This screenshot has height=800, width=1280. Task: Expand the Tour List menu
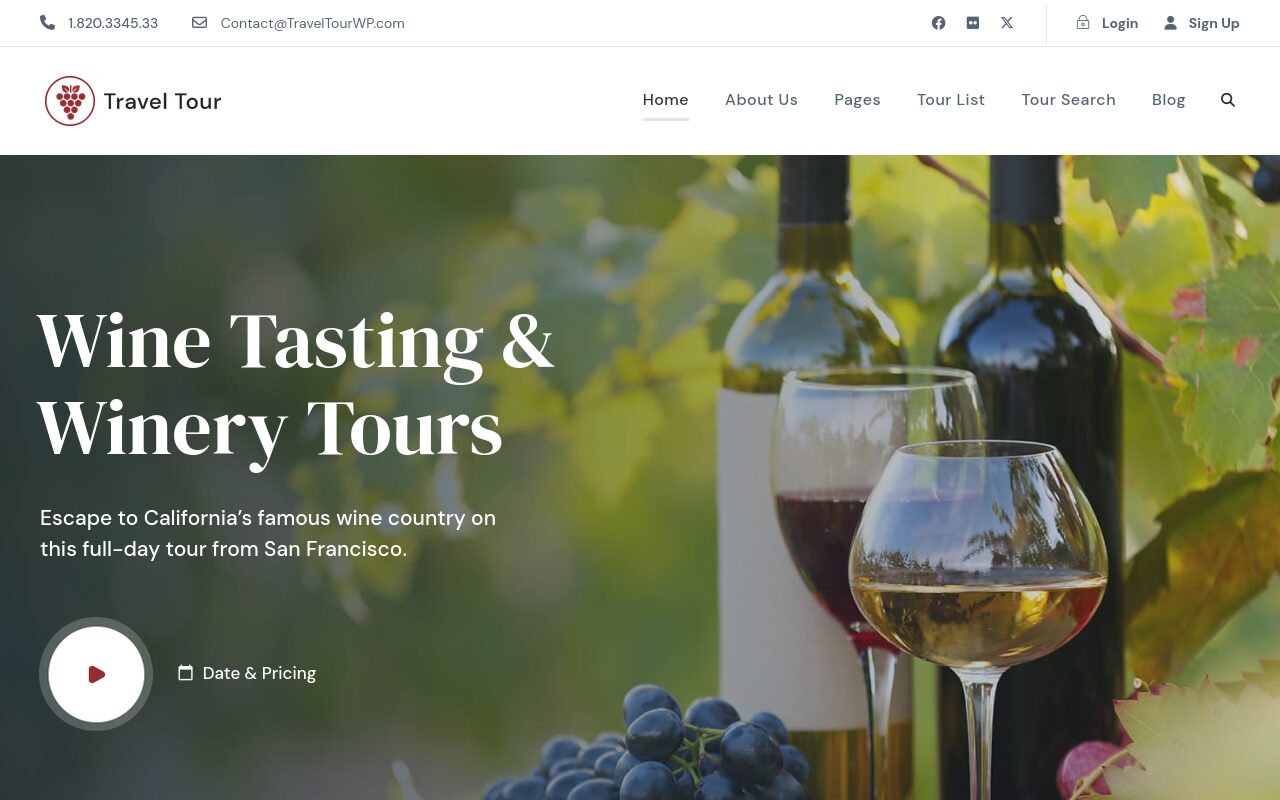click(951, 100)
